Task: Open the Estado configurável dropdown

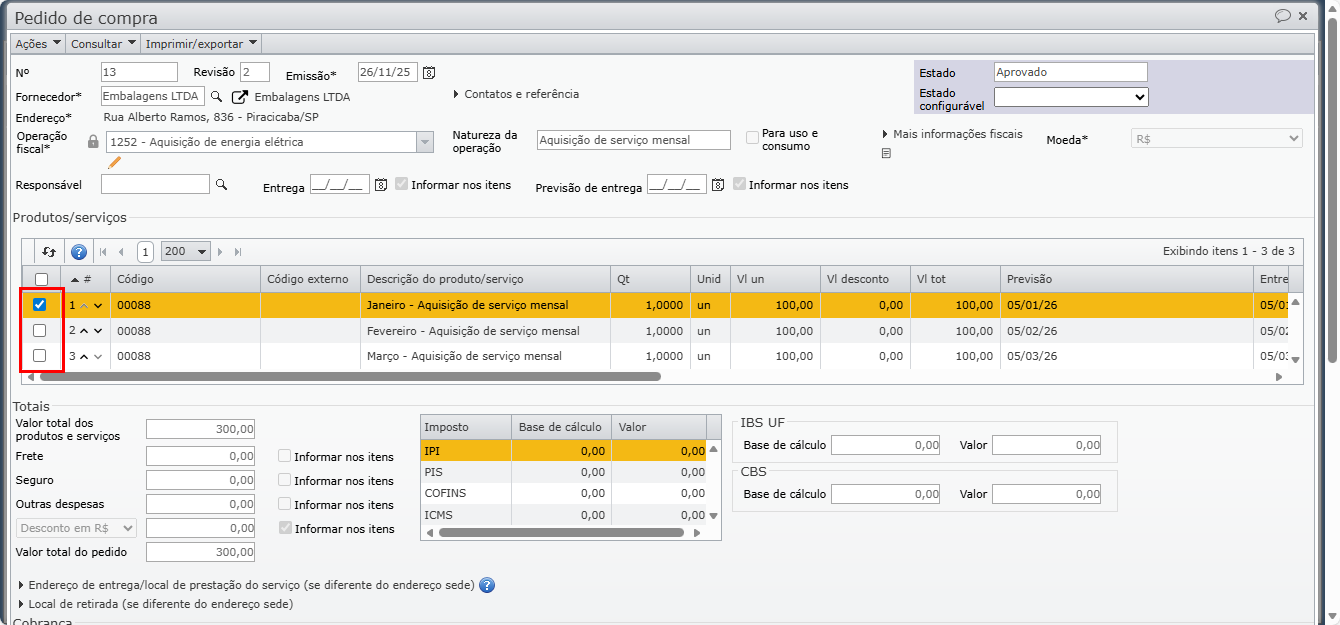Action: coord(1071,97)
